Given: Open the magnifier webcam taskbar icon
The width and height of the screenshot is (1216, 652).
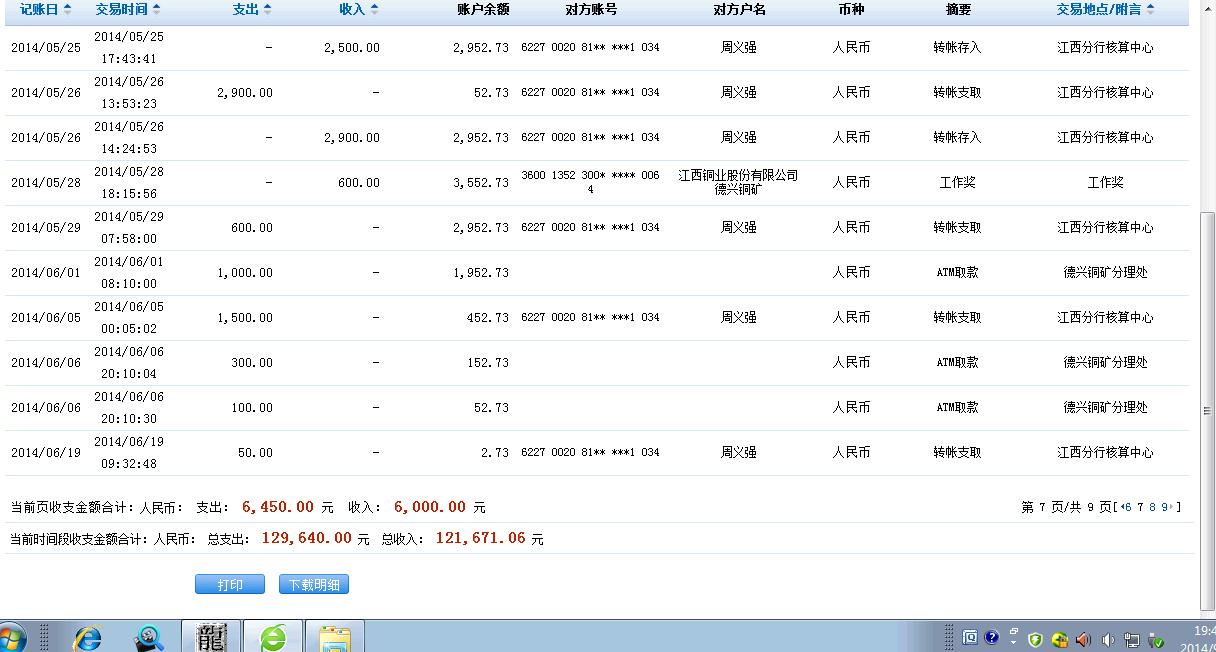Looking at the screenshot, I should tap(150, 637).
